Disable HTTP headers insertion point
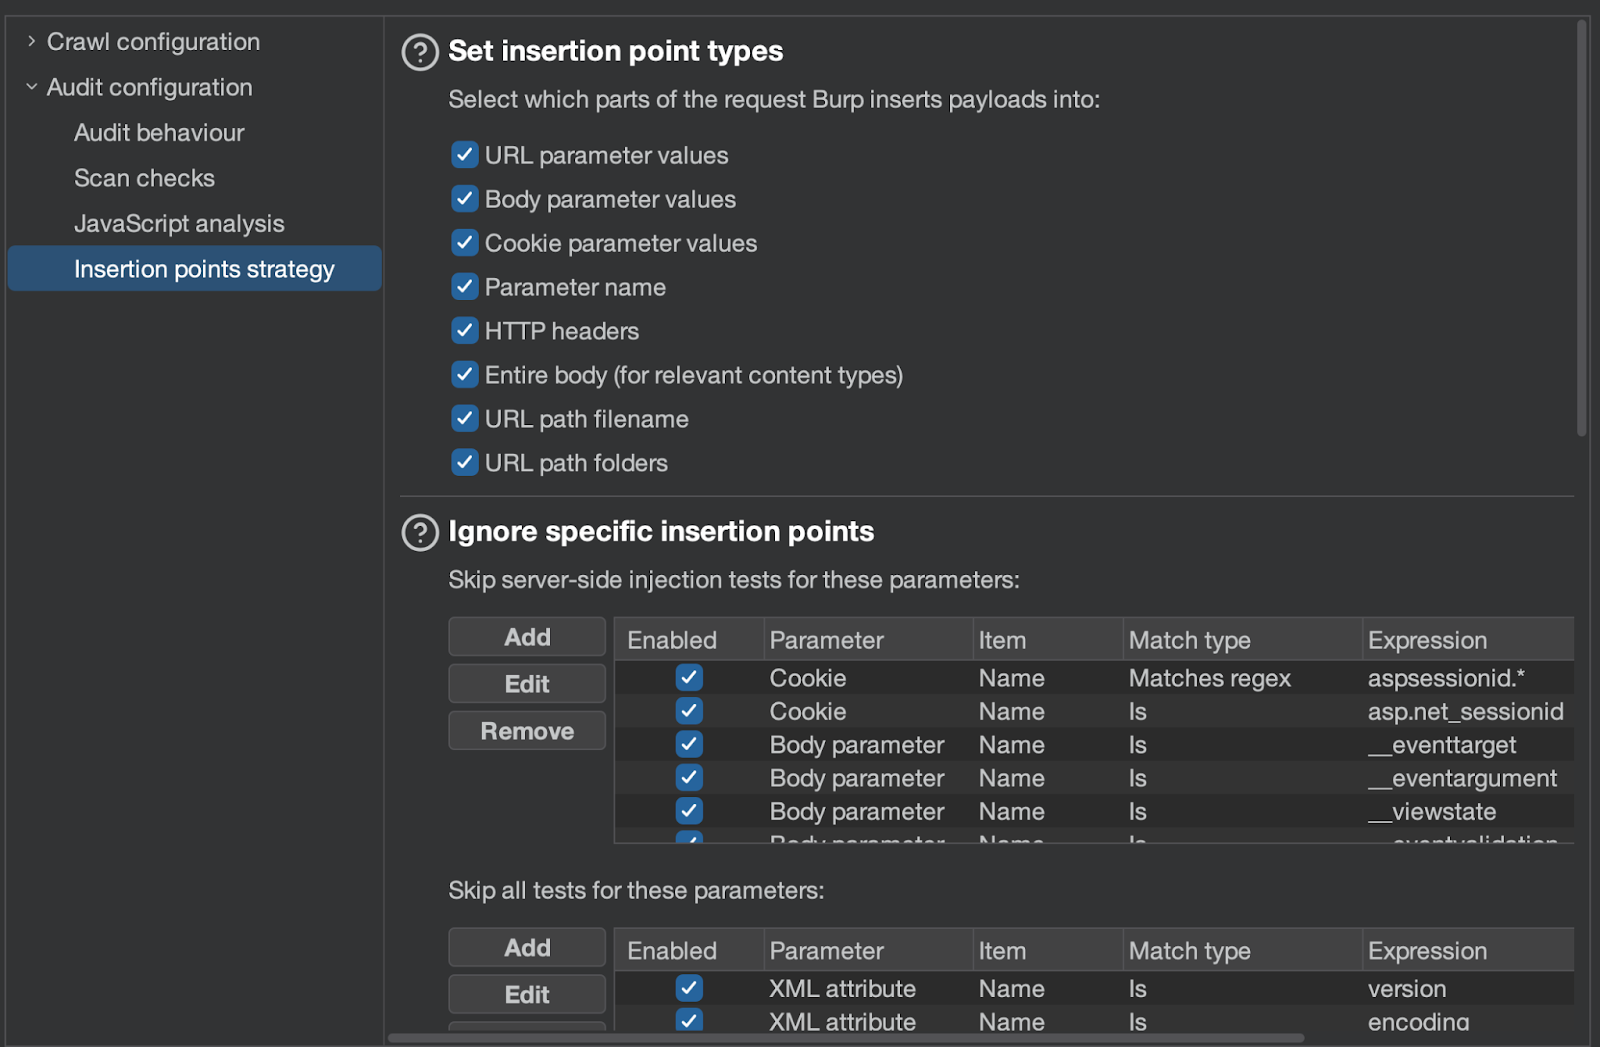Image resolution: width=1600 pixels, height=1047 pixels. click(x=464, y=331)
